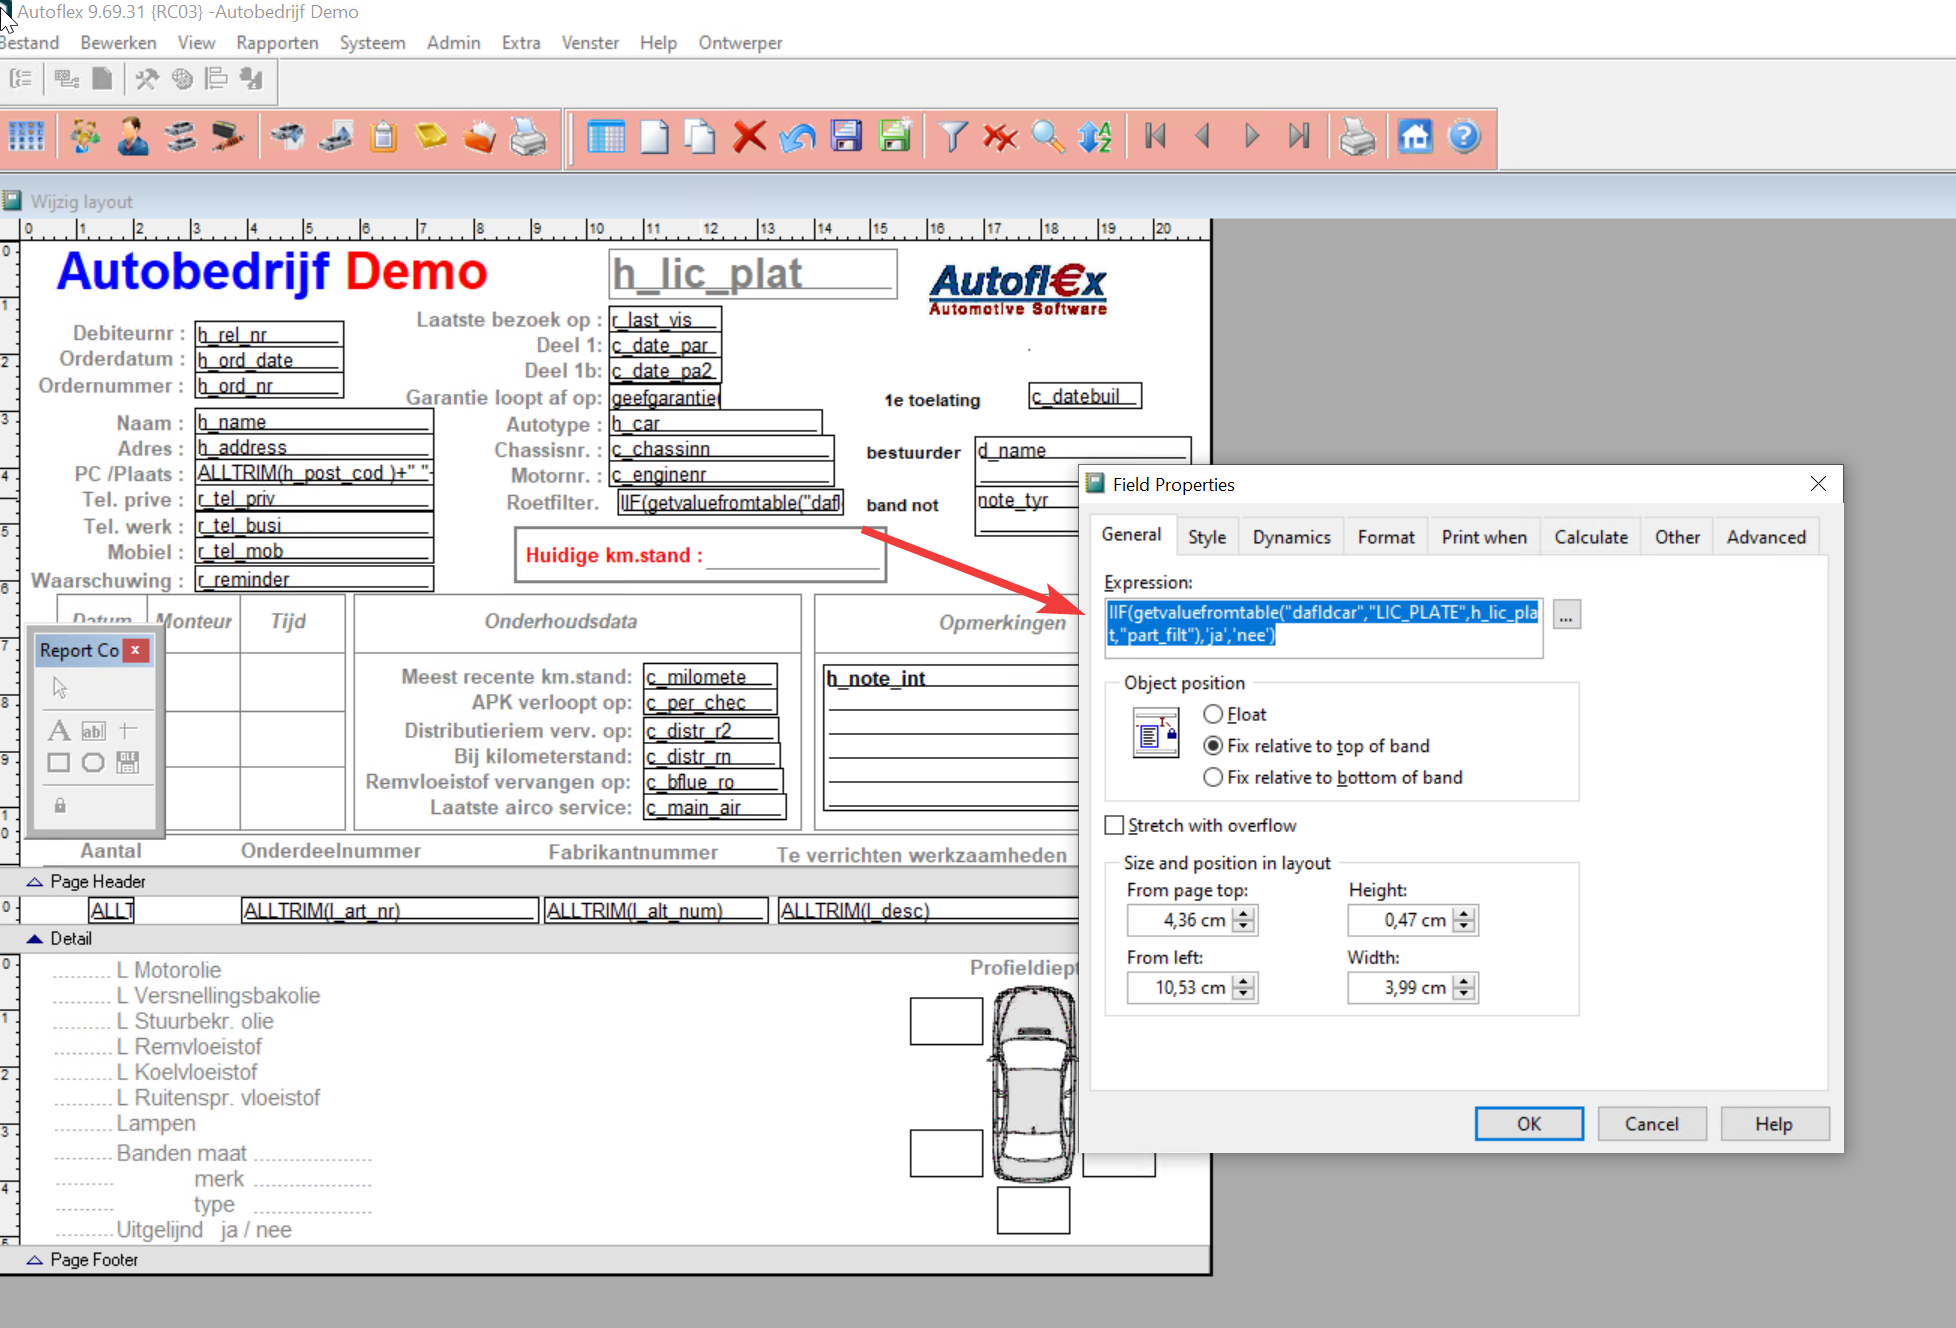Viewport: 1956px width, 1328px height.
Task: Switch to the Style tab
Action: (x=1207, y=537)
